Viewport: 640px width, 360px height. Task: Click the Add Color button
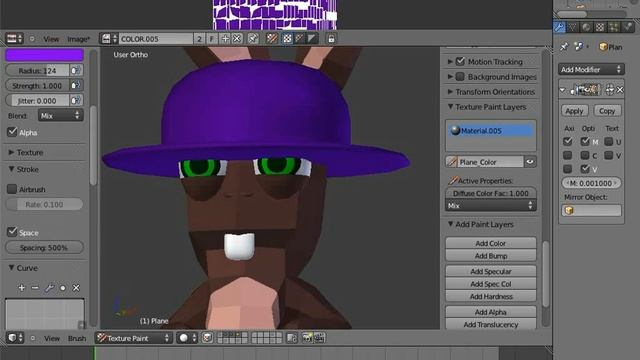pos(491,243)
